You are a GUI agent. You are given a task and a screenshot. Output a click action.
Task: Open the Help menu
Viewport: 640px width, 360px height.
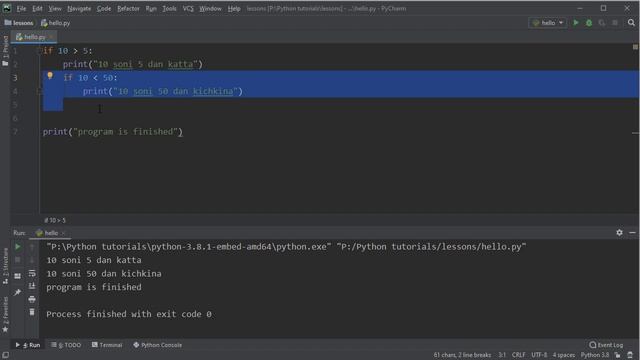(x=234, y=8)
